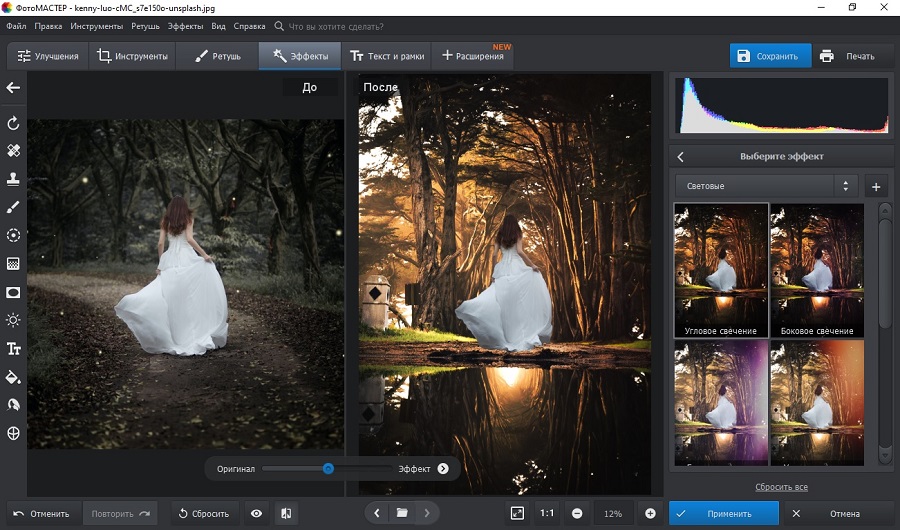This screenshot has height=530, width=900.
Task: Select the portrait retouch head tool
Action: click(13, 405)
